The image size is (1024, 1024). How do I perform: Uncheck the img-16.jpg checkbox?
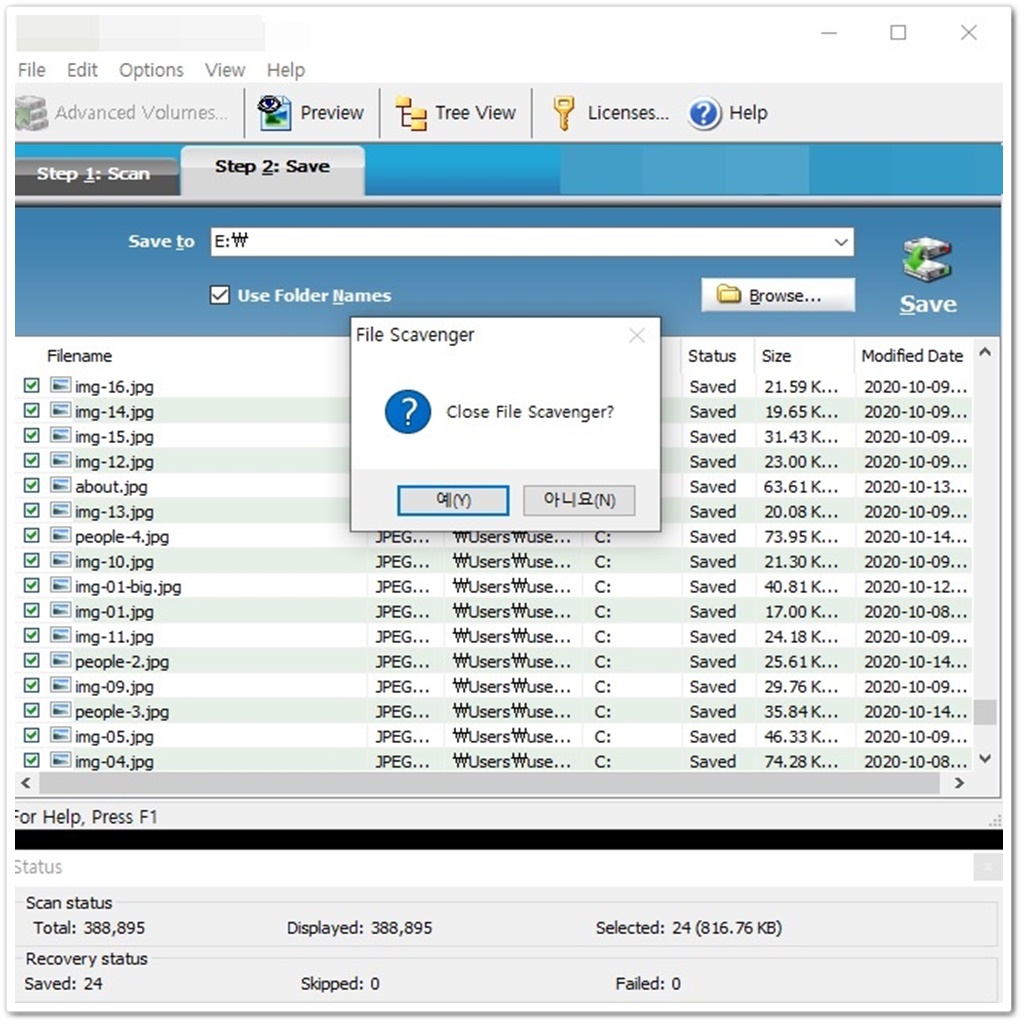coord(31,385)
